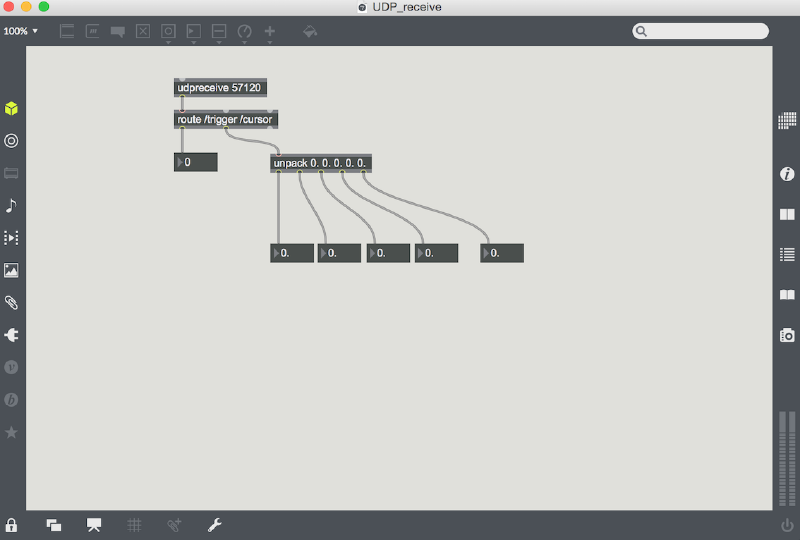
Task: Open the wrench Debugging tools icon
Action: [214, 524]
